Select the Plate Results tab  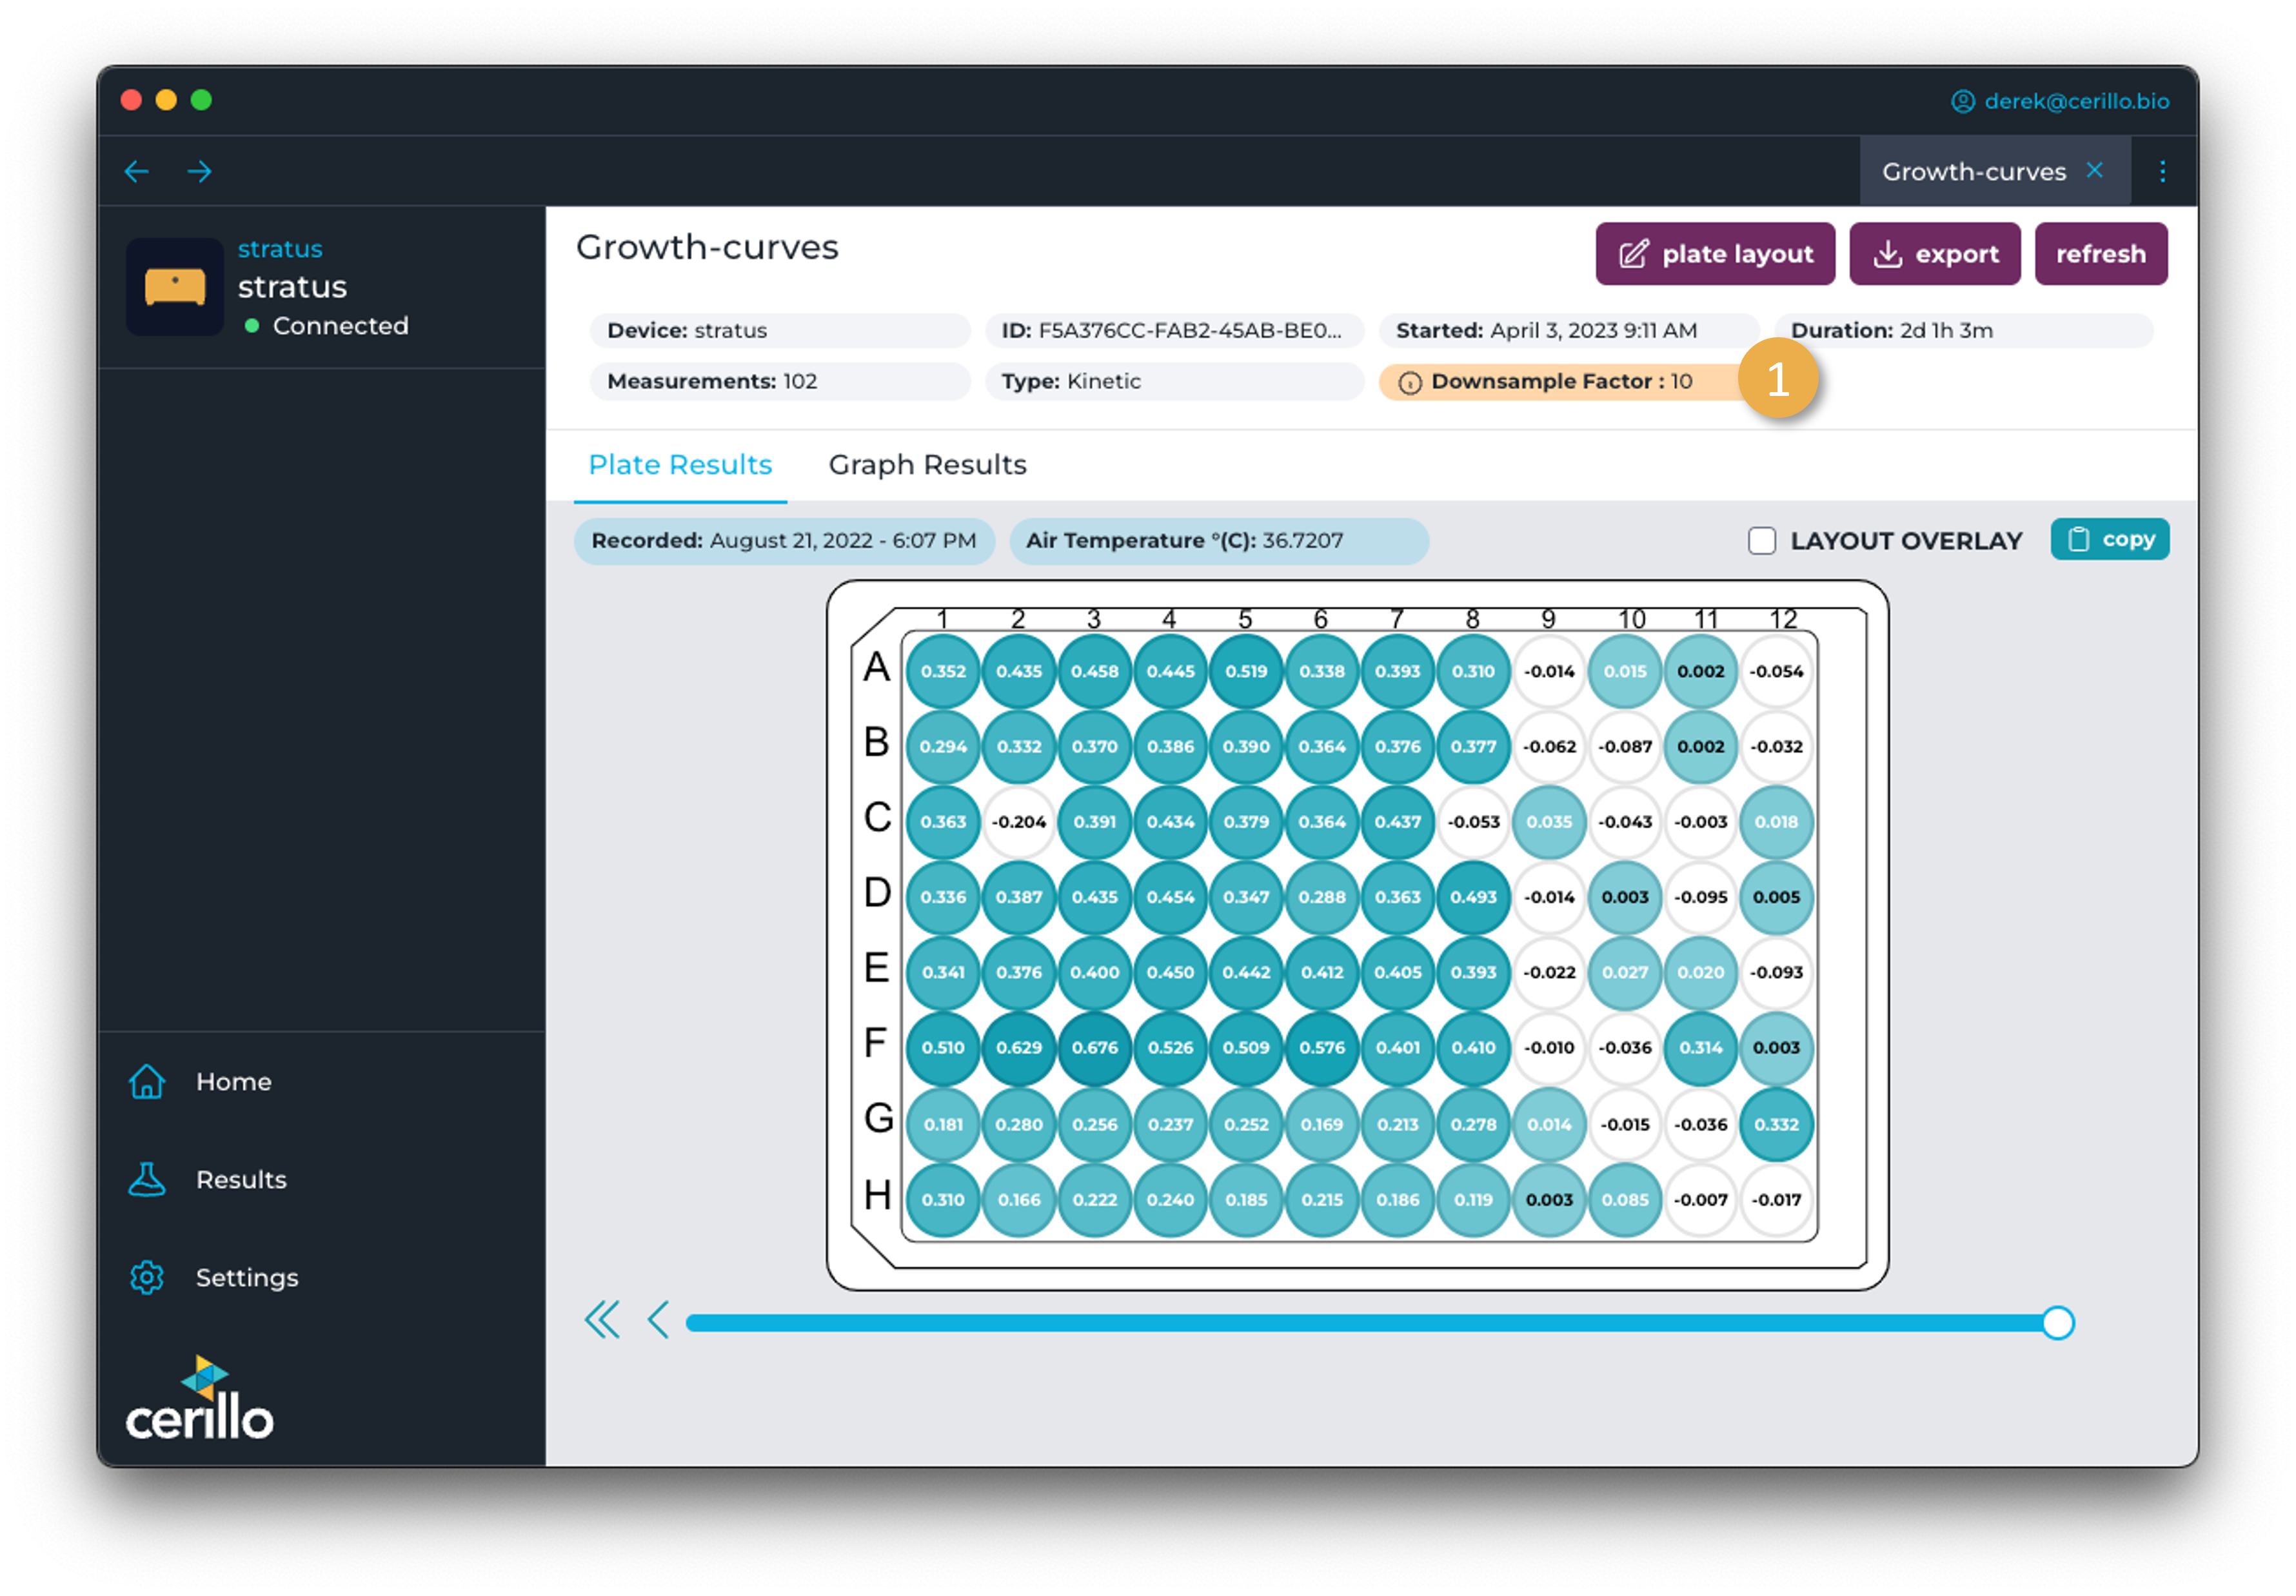click(x=680, y=465)
